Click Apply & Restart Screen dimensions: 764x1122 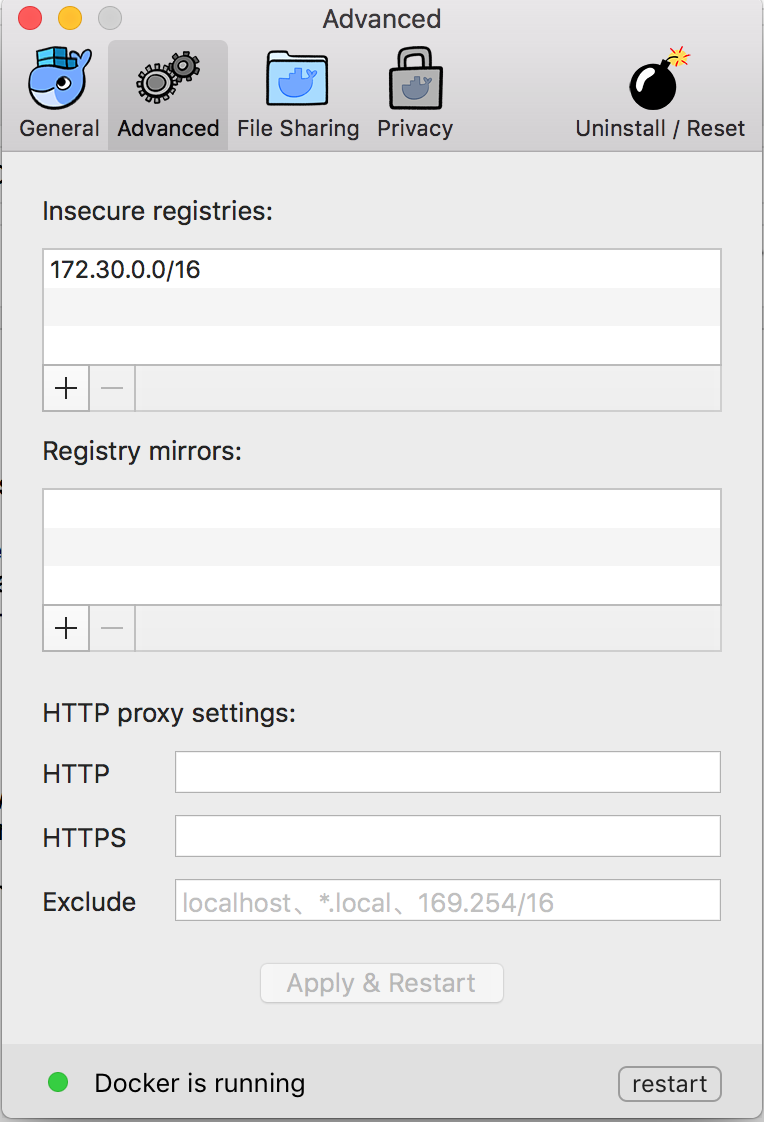(381, 983)
